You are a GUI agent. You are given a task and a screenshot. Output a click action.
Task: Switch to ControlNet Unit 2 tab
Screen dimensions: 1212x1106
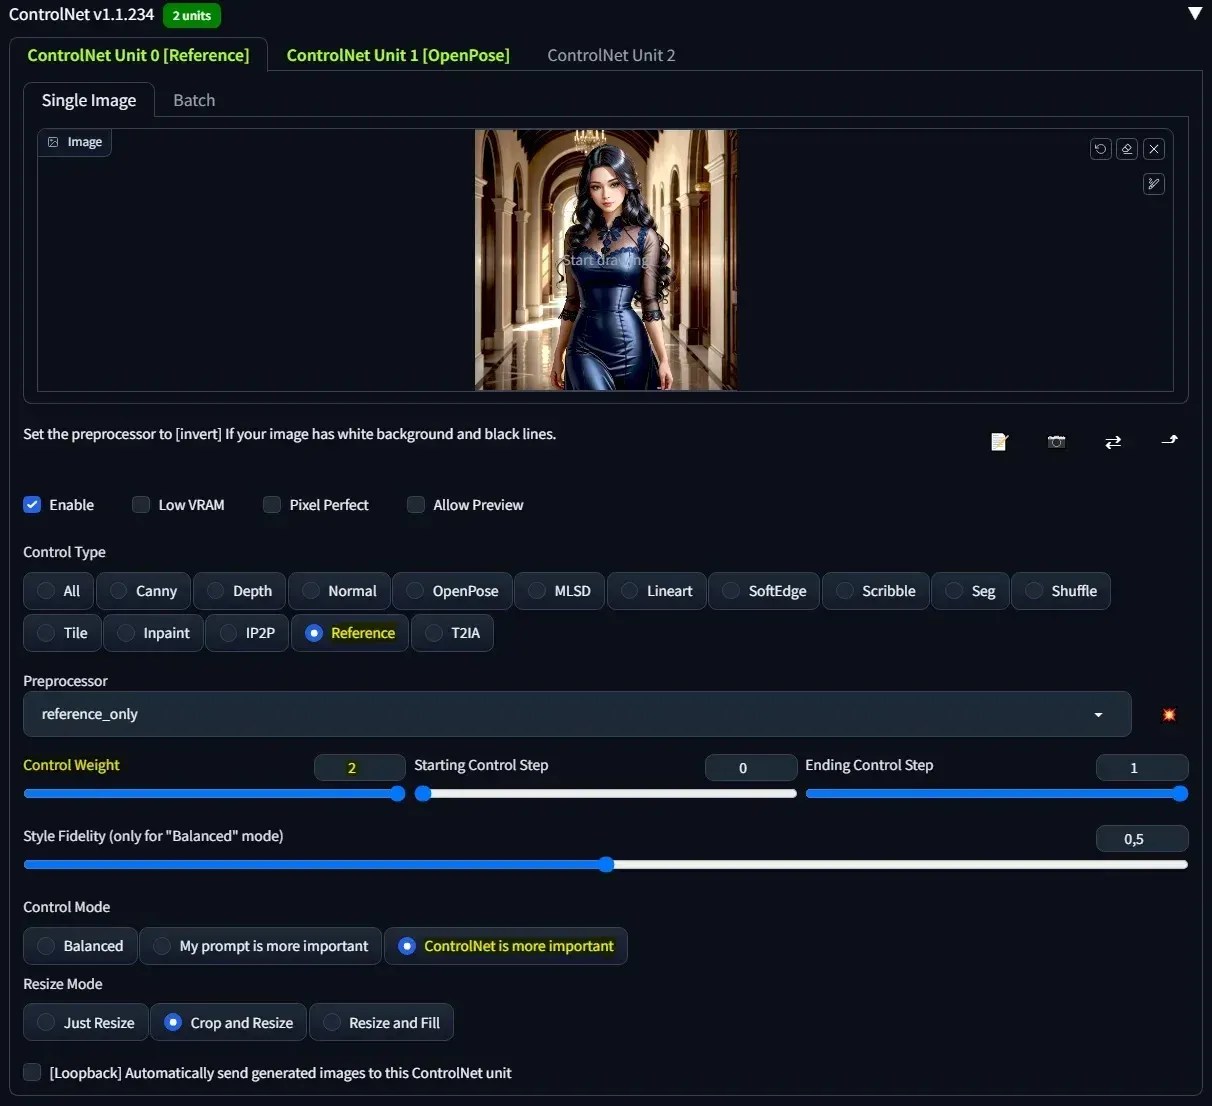pyautogui.click(x=610, y=55)
